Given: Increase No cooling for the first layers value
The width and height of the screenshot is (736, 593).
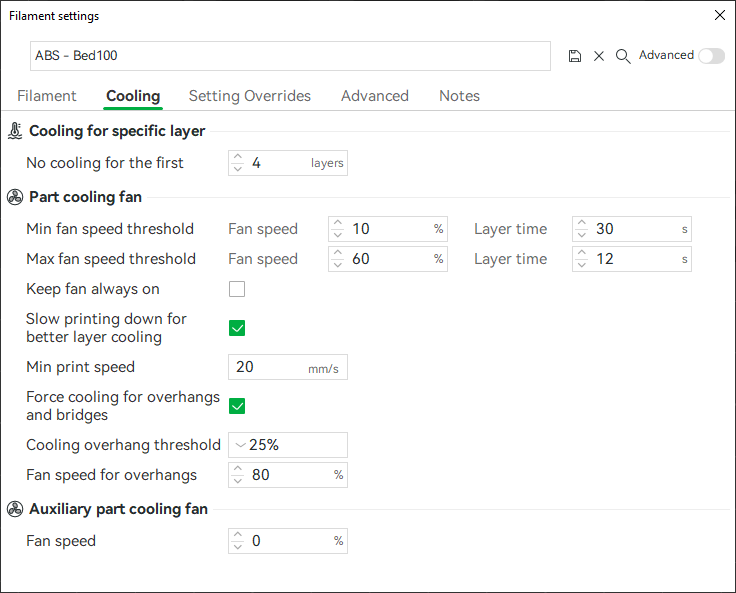Looking at the screenshot, I should (x=237, y=158).
